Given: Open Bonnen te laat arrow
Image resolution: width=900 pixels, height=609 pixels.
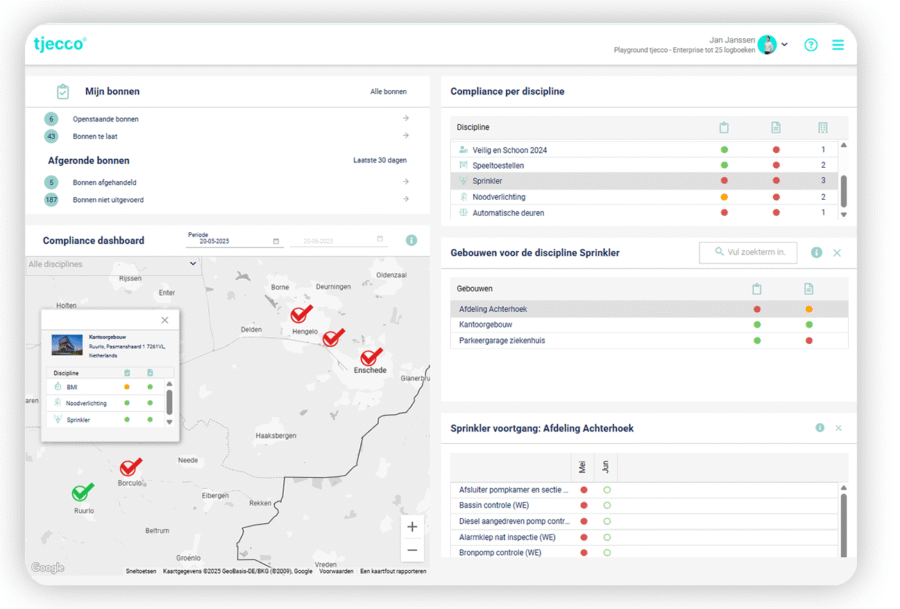Looking at the screenshot, I should (x=406, y=136).
